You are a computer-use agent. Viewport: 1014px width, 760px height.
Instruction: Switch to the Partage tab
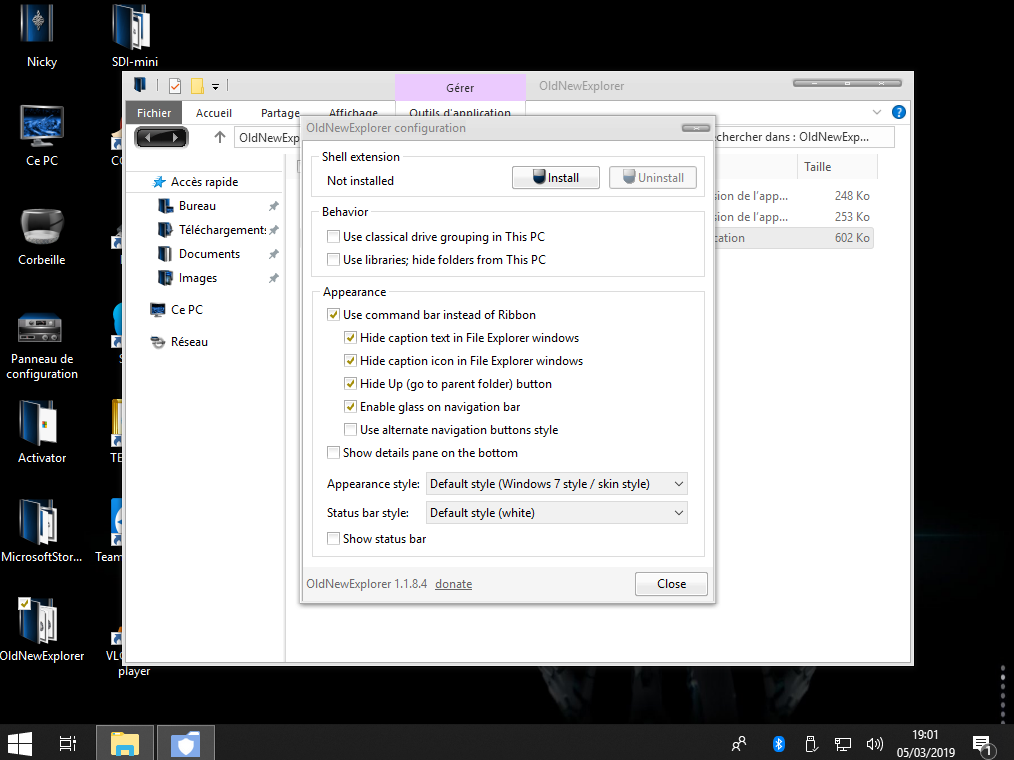tap(280, 113)
